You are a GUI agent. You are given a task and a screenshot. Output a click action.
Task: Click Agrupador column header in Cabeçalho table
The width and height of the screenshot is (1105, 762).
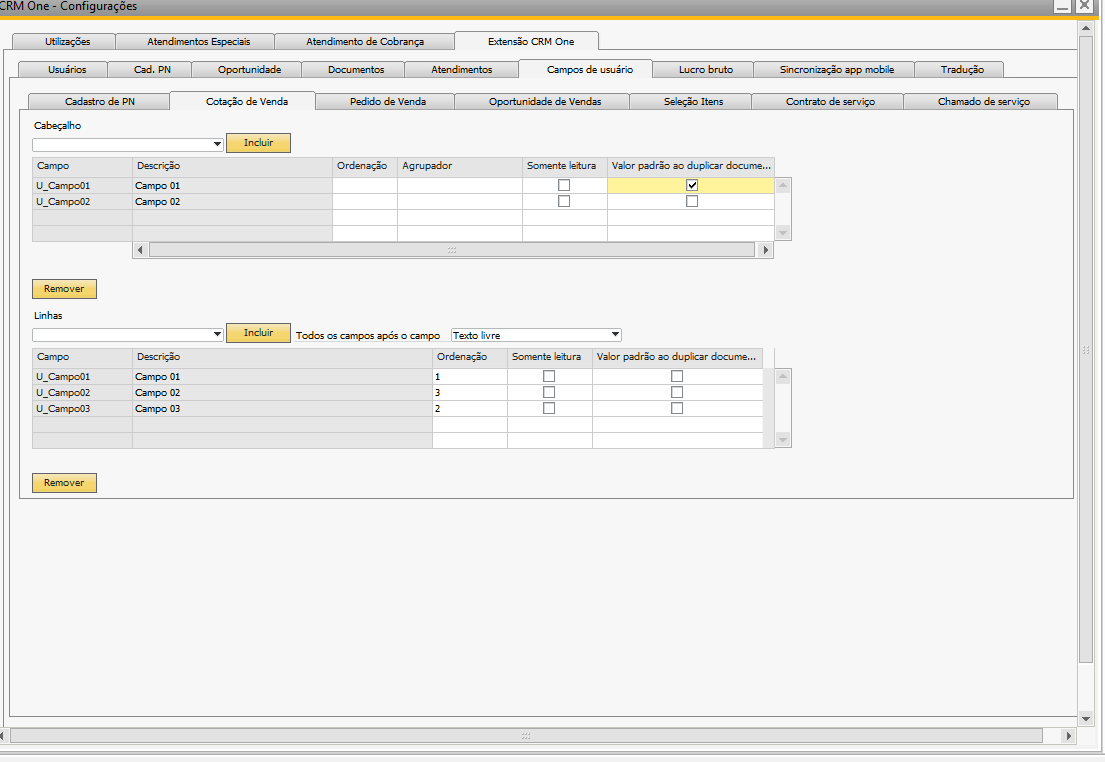tap(459, 166)
